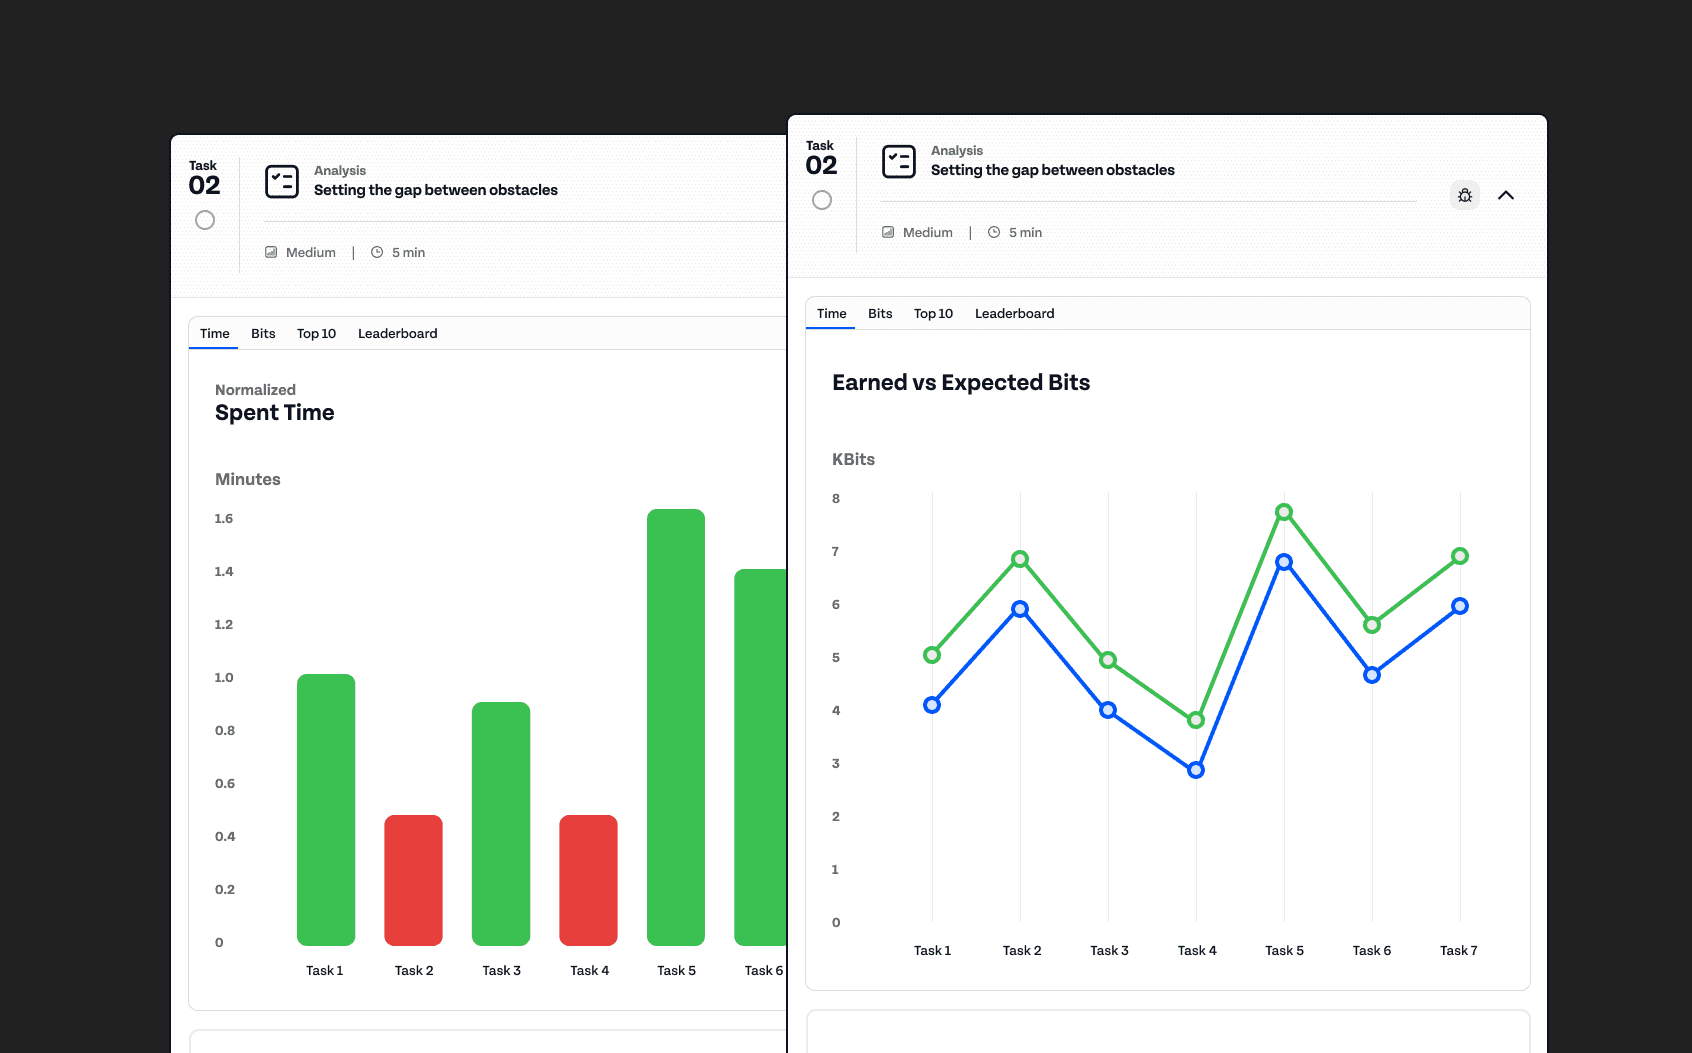
Task: Collapse the right task card with chevron
Action: [x=1506, y=195]
